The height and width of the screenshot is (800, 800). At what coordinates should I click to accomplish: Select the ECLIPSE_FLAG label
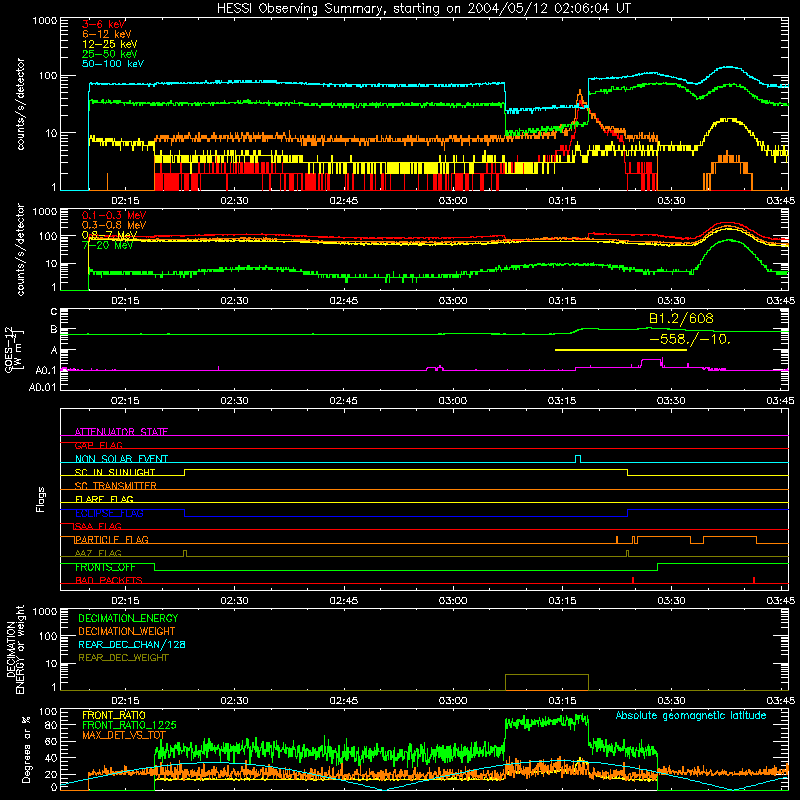[x=109, y=513]
